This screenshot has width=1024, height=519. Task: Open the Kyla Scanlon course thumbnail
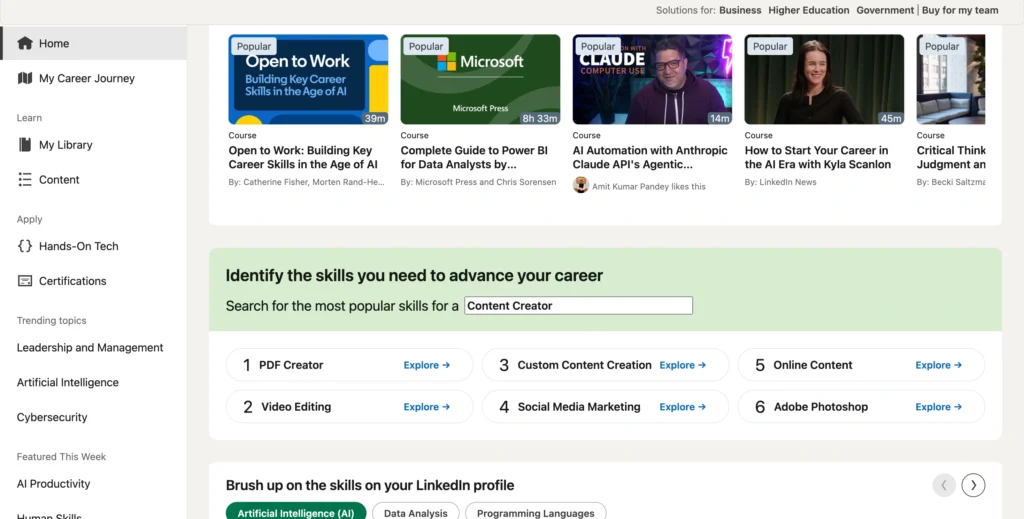(x=824, y=79)
